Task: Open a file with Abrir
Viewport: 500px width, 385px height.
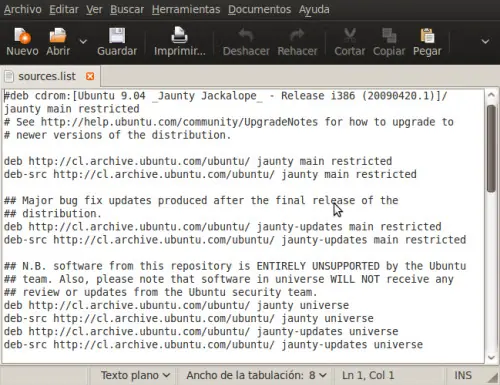Action: (x=58, y=42)
